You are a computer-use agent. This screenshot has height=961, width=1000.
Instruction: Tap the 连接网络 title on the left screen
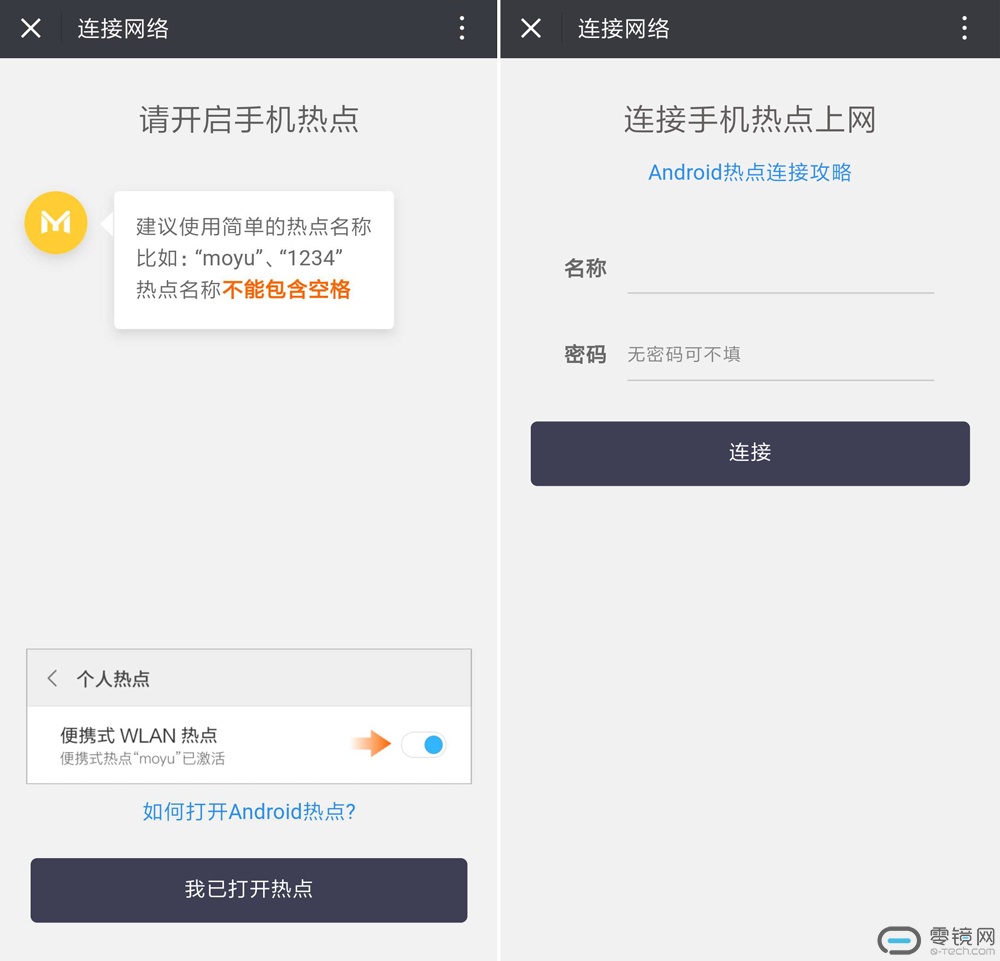(x=123, y=28)
